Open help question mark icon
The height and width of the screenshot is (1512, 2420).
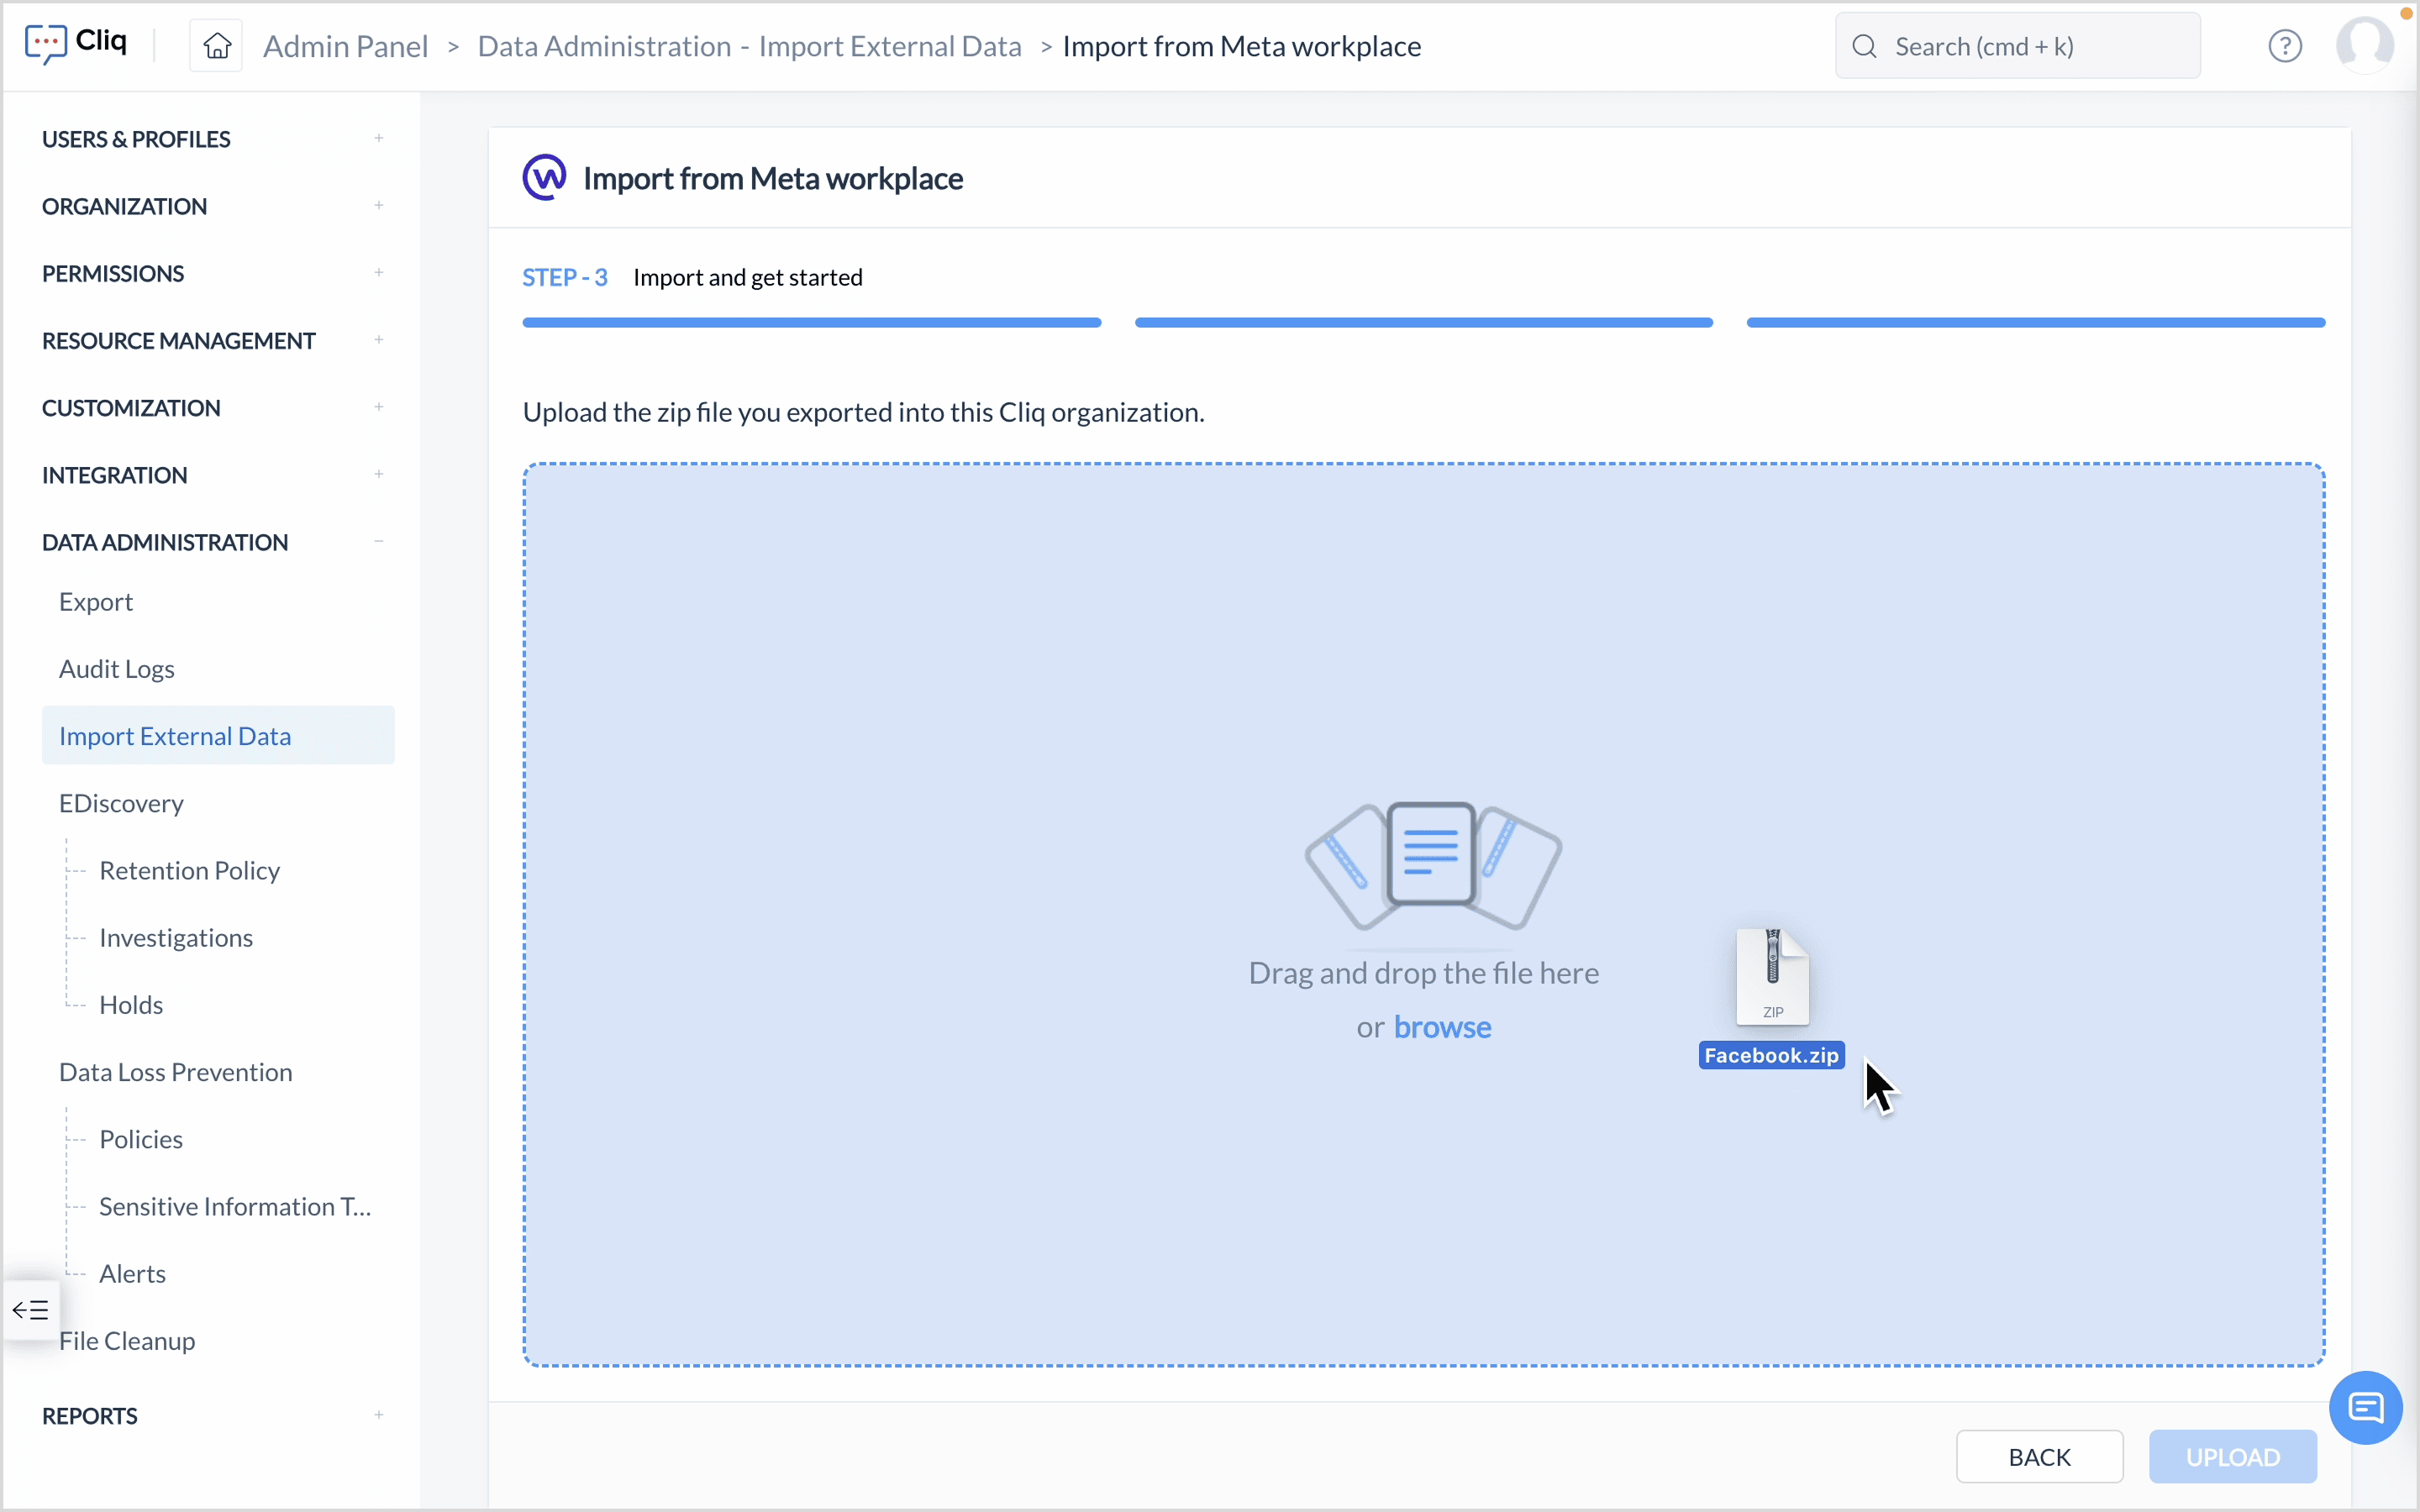[x=2284, y=46]
